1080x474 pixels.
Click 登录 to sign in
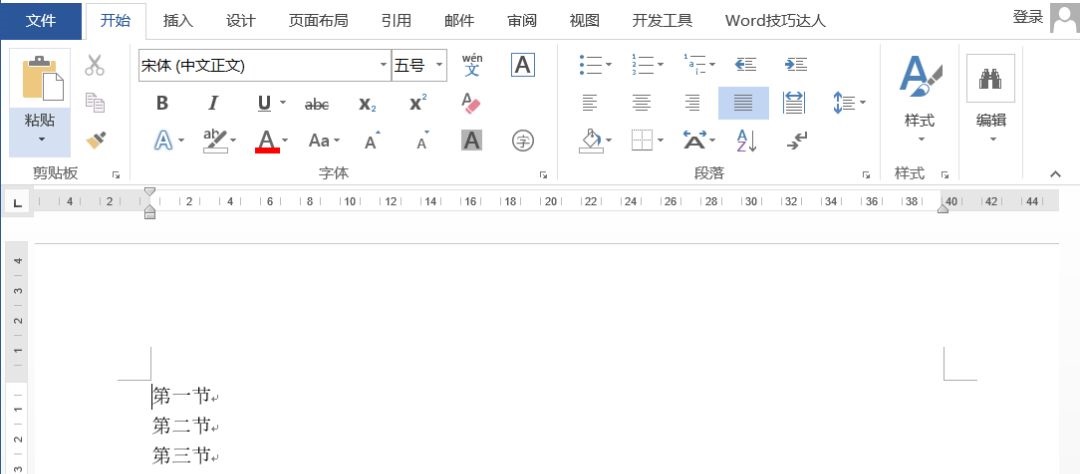coord(1027,17)
